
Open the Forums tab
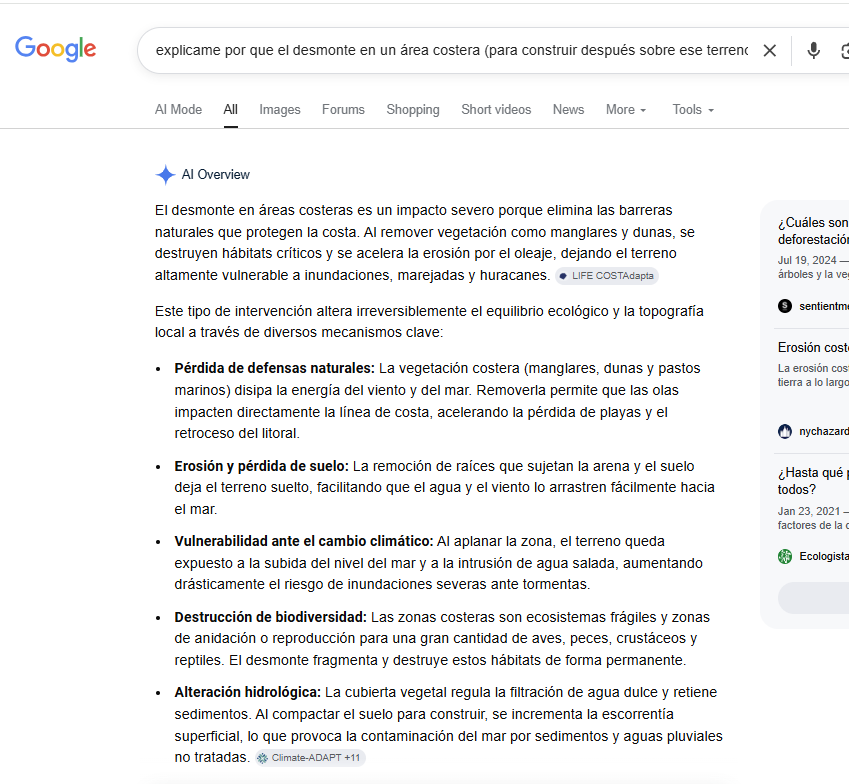point(343,109)
